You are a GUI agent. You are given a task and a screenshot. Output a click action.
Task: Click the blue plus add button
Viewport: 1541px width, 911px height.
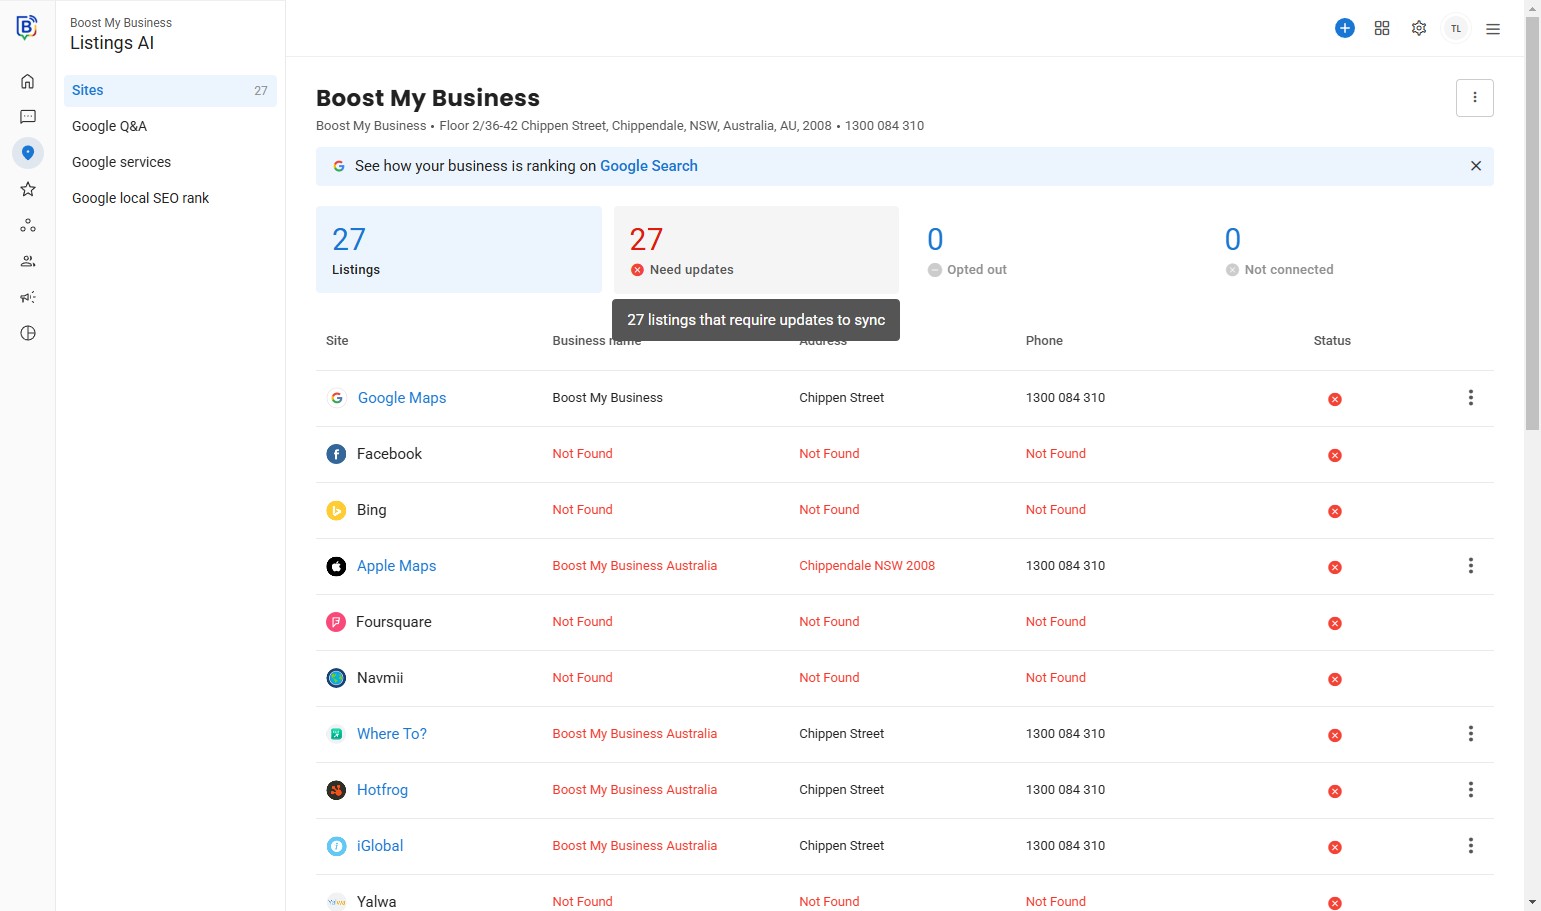point(1345,28)
